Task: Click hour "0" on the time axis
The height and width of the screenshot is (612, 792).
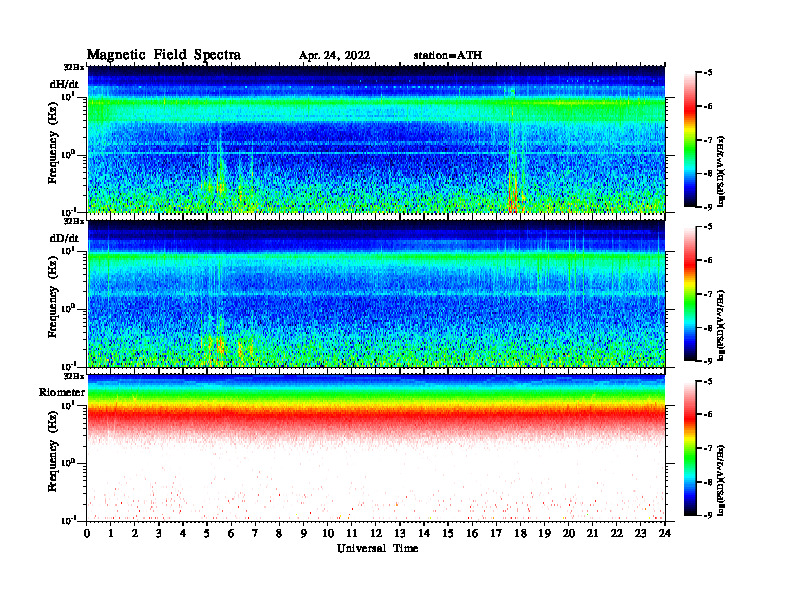Action: (x=87, y=534)
